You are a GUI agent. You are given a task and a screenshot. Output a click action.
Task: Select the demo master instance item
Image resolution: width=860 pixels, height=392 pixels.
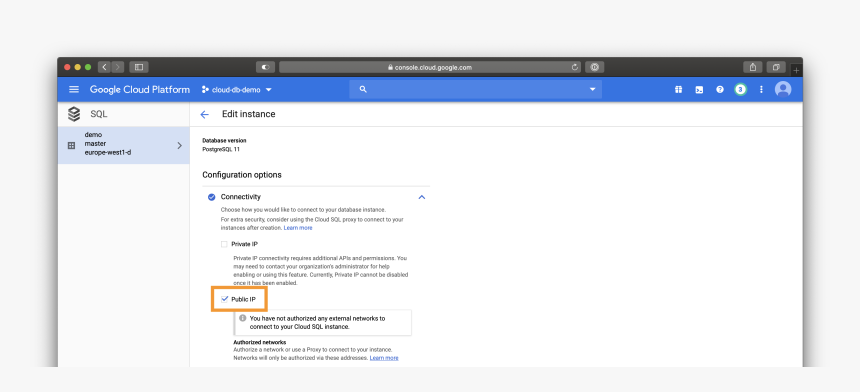[123, 145]
